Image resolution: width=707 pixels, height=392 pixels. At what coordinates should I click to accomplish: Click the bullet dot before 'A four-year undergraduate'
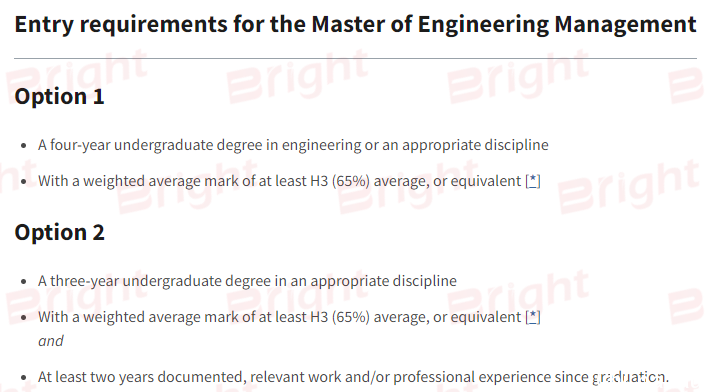coord(24,146)
